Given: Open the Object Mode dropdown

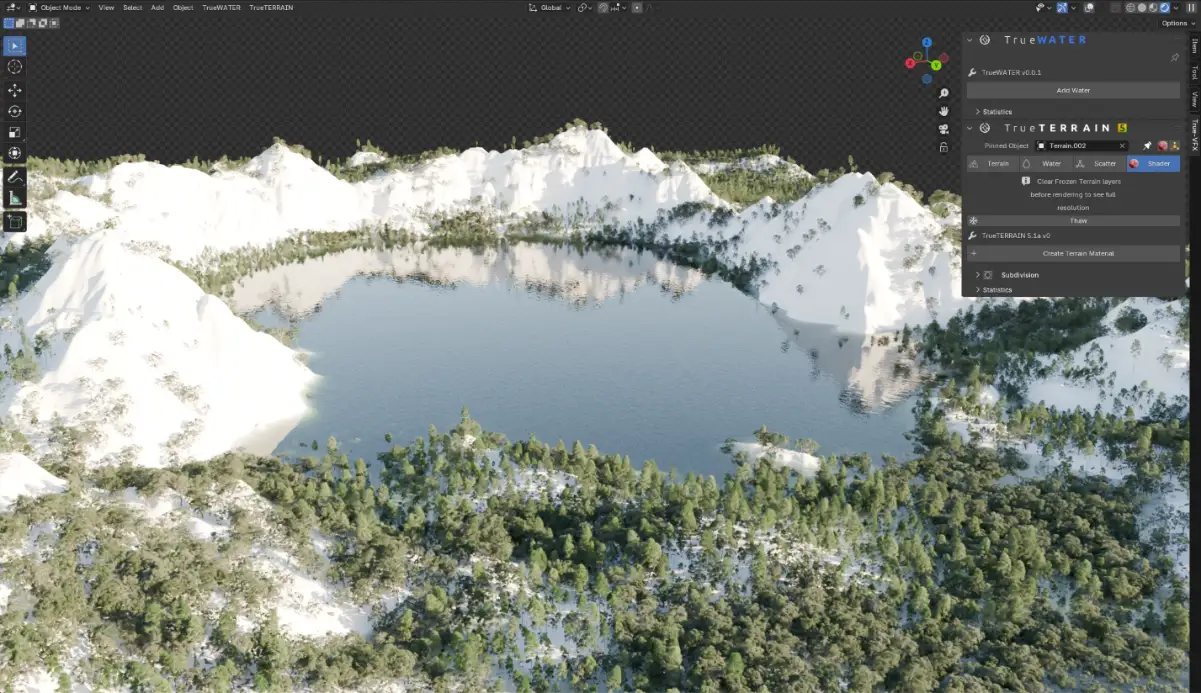Looking at the screenshot, I should [59, 7].
